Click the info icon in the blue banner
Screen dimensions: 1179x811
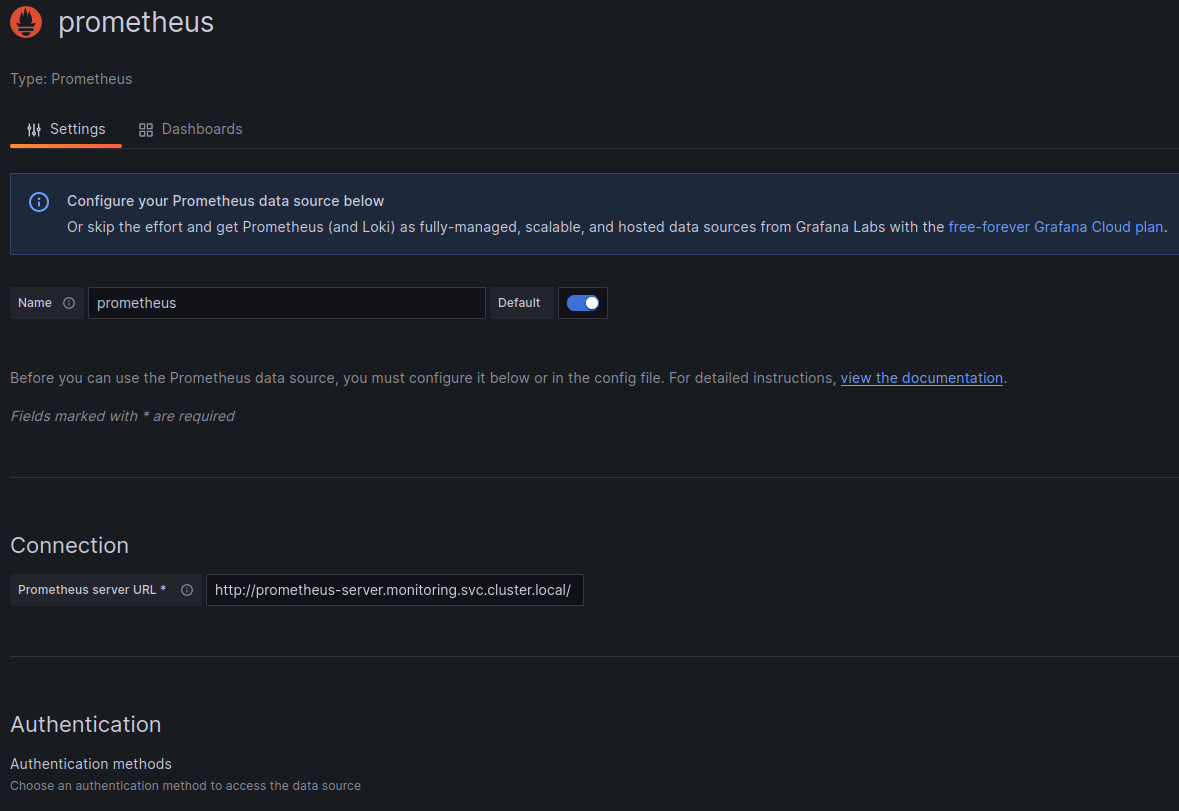click(39, 201)
